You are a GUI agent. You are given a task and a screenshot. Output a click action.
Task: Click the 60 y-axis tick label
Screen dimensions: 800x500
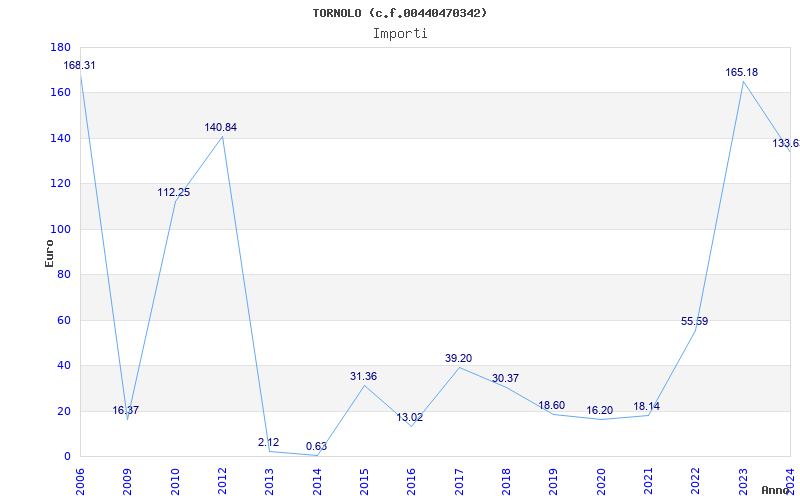[x=64, y=320]
